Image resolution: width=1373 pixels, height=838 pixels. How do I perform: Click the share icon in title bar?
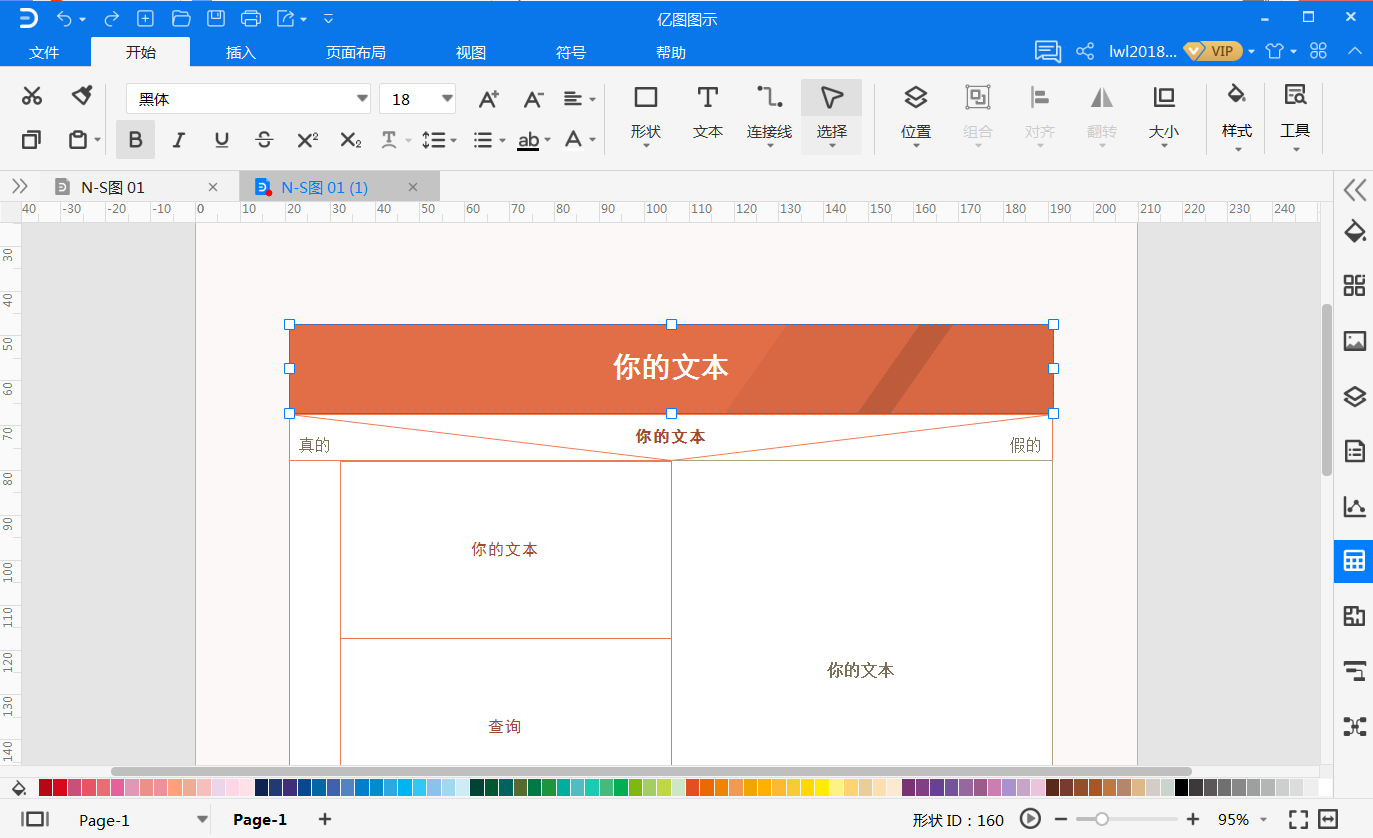coord(1085,51)
